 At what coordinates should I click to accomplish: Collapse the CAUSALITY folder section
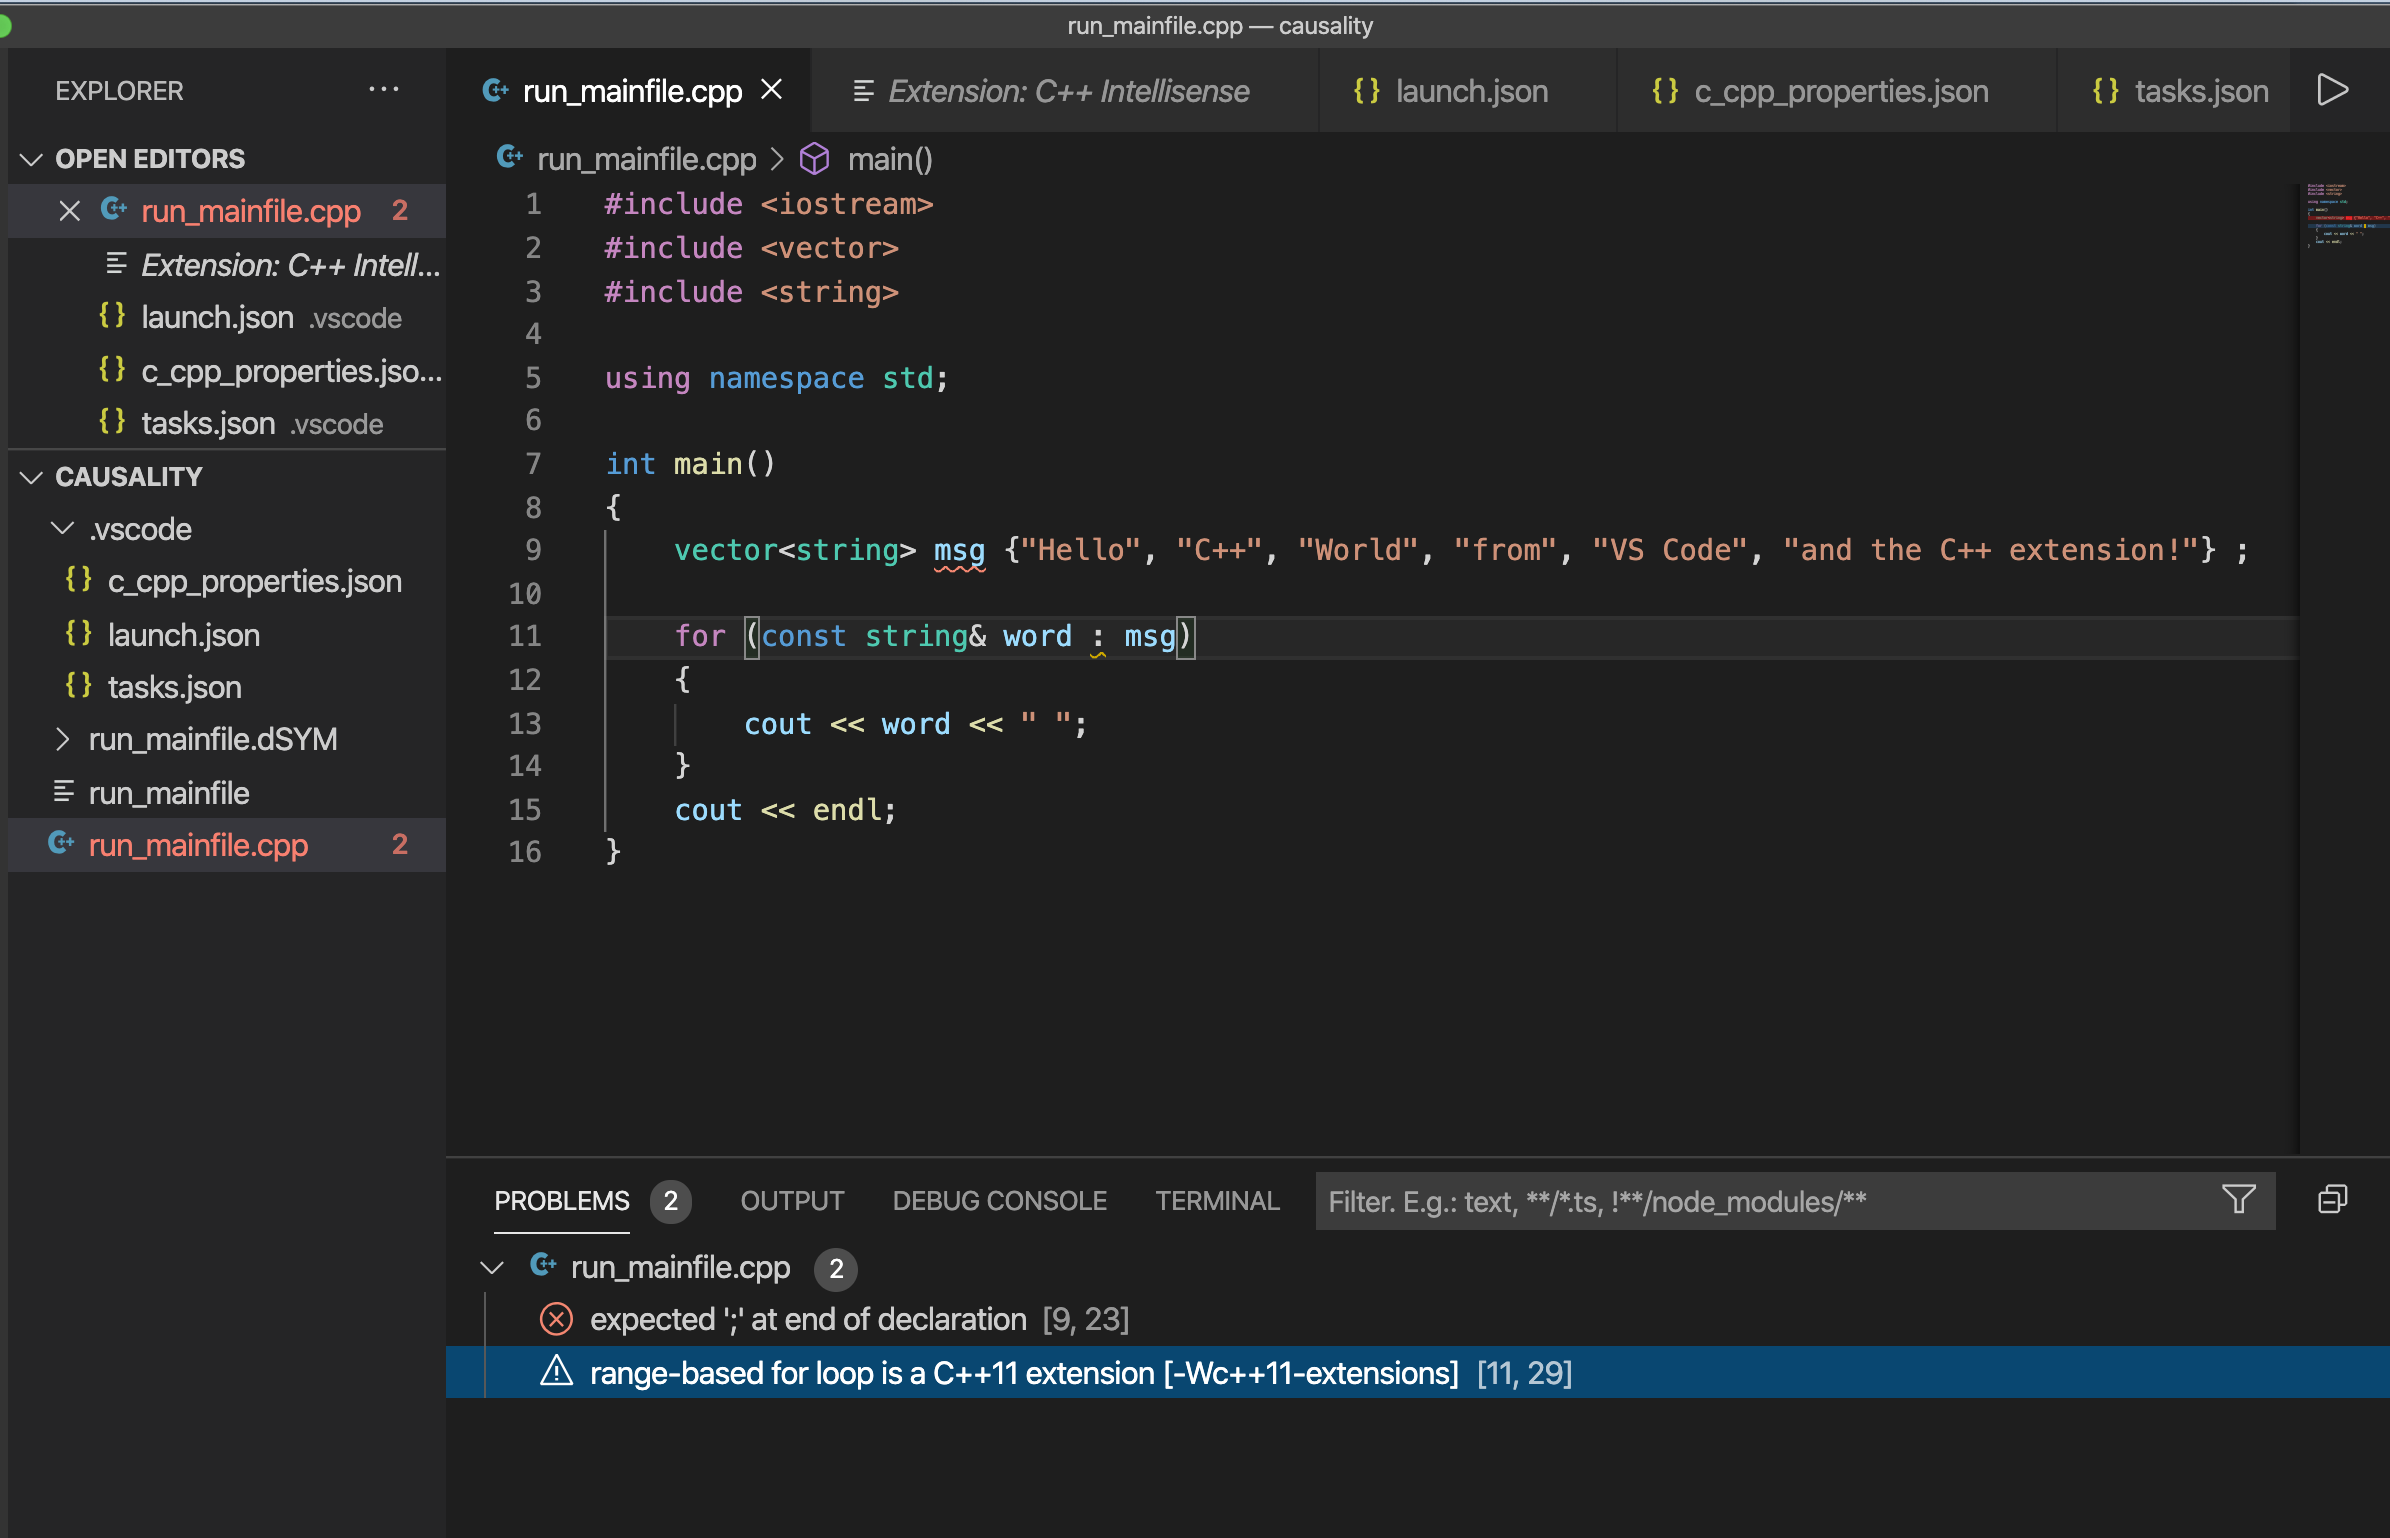[32, 477]
